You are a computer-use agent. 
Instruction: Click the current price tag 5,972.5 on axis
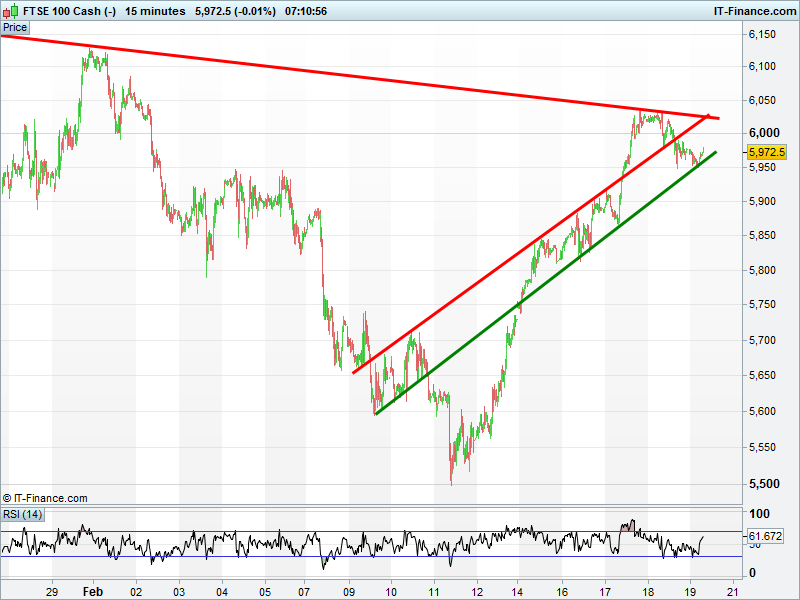pos(767,152)
